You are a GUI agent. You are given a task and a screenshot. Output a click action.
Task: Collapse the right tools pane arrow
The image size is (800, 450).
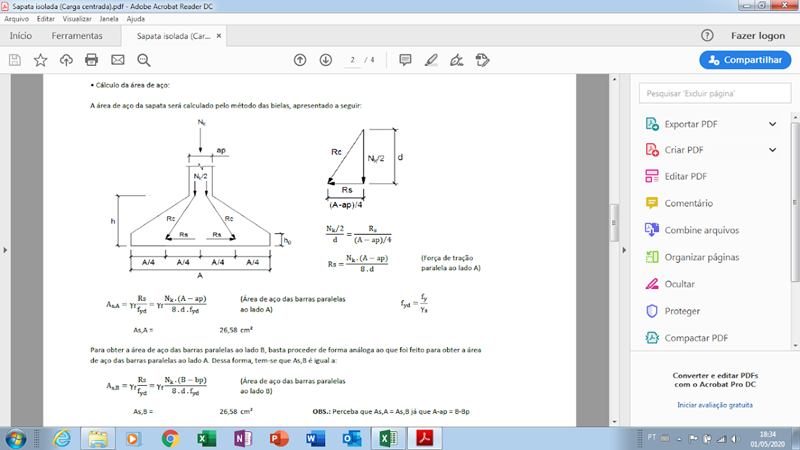click(624, 250)
